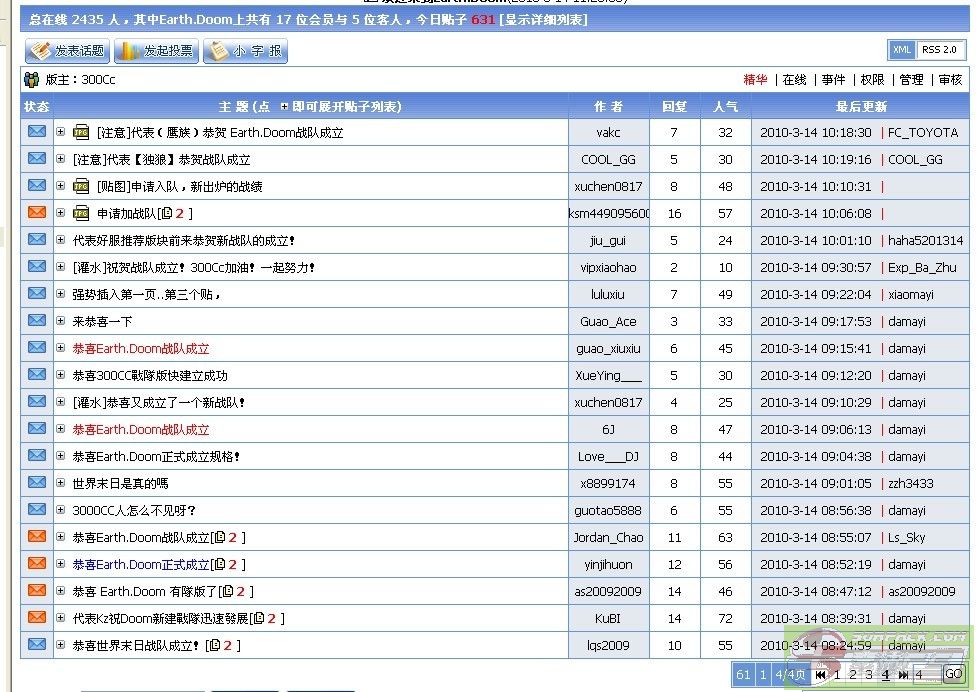
Task: Click the blue envelope icon beside 来恭喜一下
Action: coord(37,320)
